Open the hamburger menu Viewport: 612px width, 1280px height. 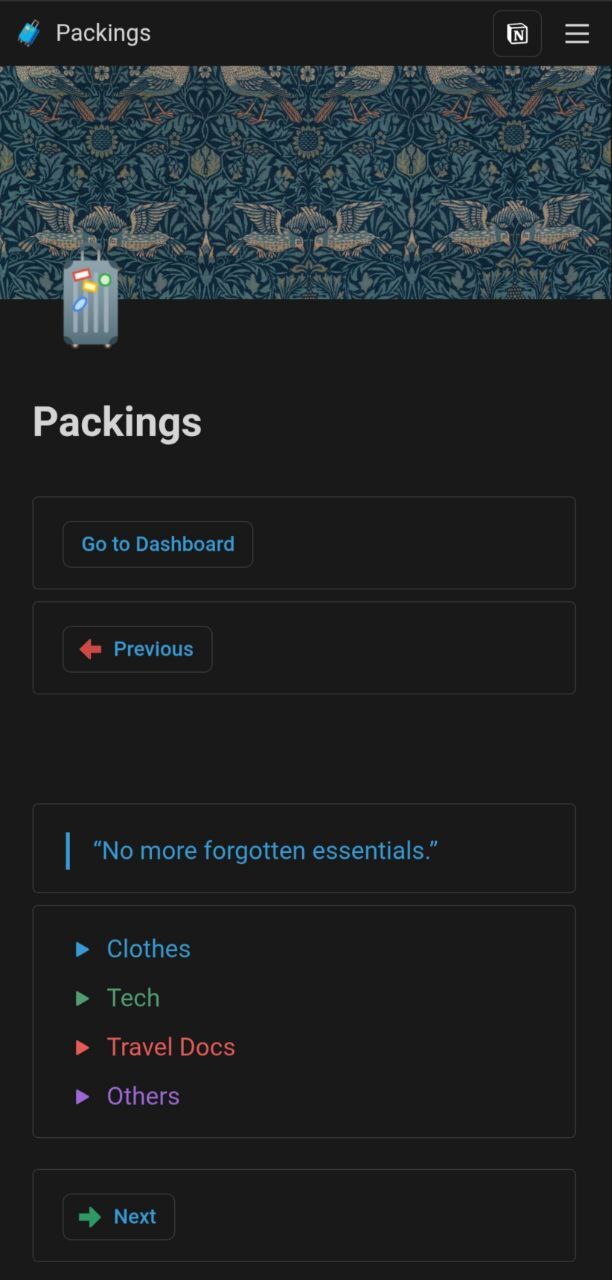(x=577, y=34)
